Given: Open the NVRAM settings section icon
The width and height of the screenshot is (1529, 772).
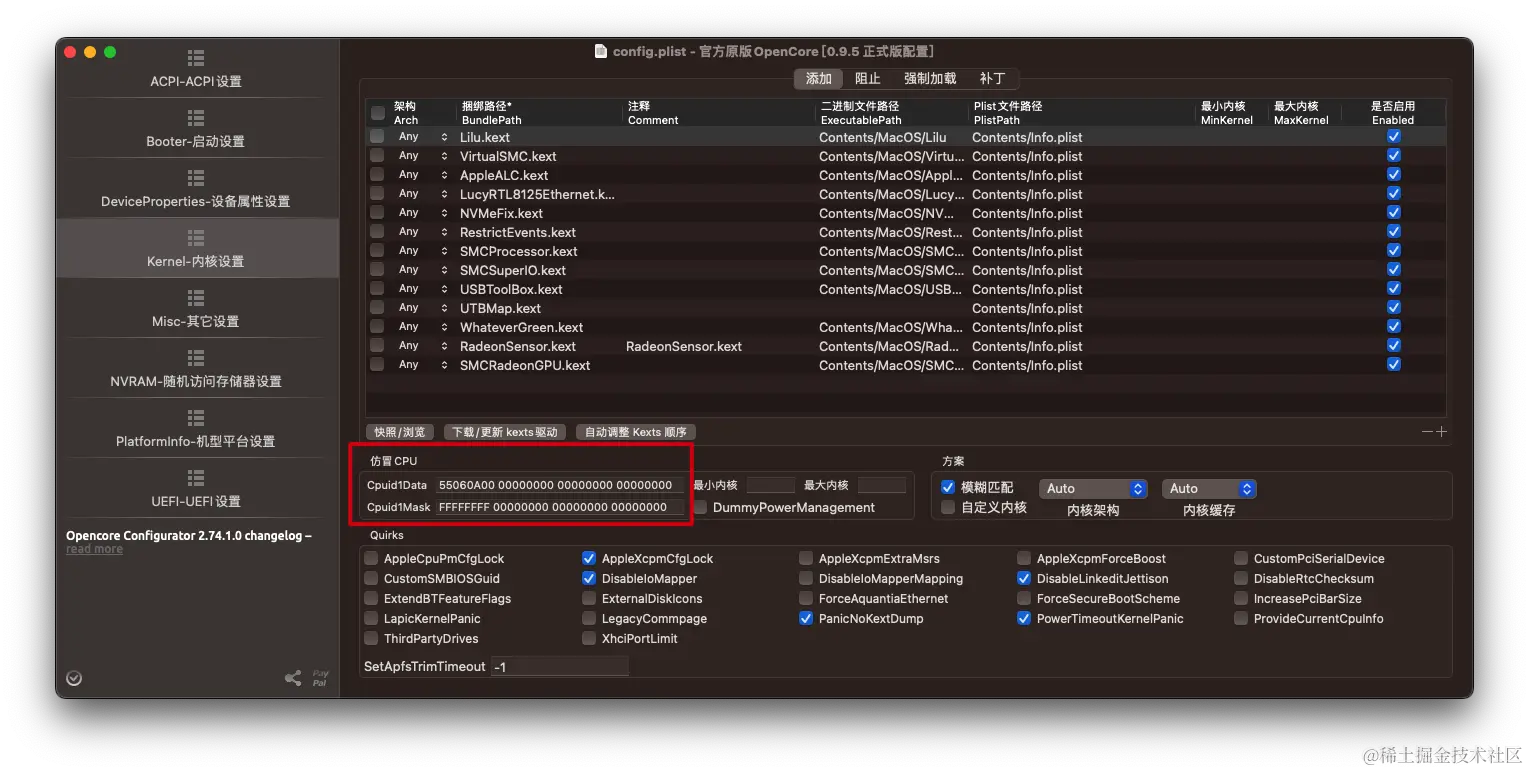Looking at the screenshot, I should click(x=196, y=358).
